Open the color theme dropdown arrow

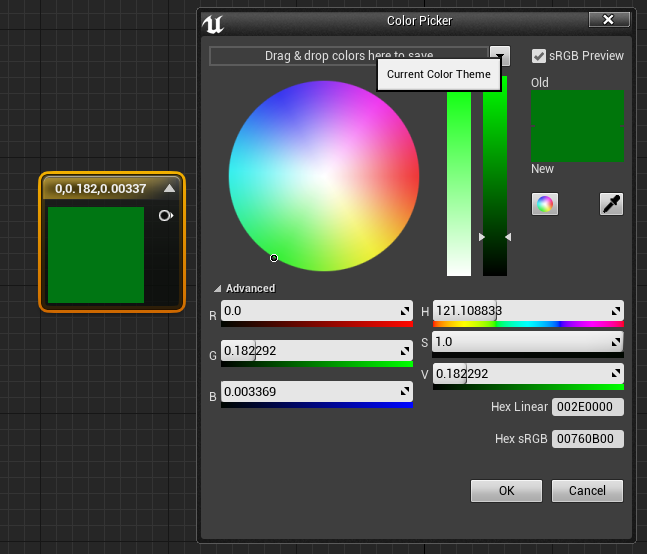pos(500,55)
